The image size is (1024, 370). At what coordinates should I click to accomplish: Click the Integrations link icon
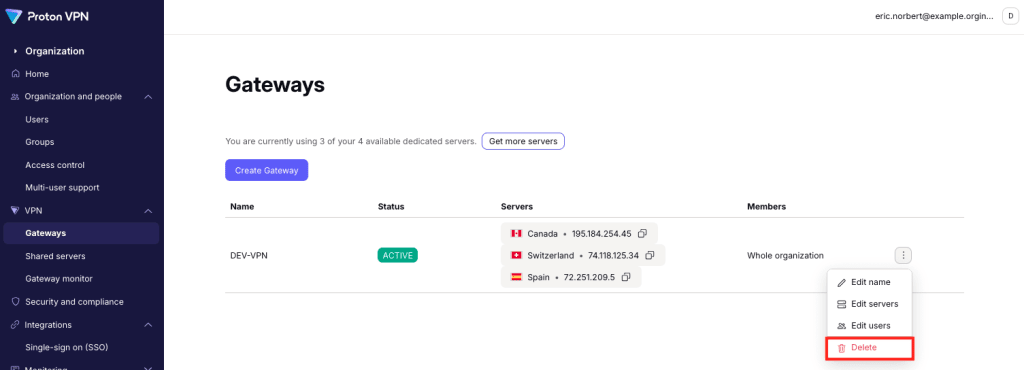pos(15,324)
